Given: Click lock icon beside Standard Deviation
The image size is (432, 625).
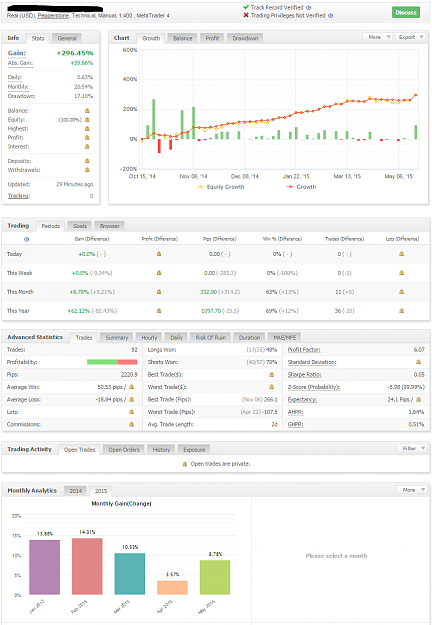Looking at the screenshot, I should (x=418, y=362).
